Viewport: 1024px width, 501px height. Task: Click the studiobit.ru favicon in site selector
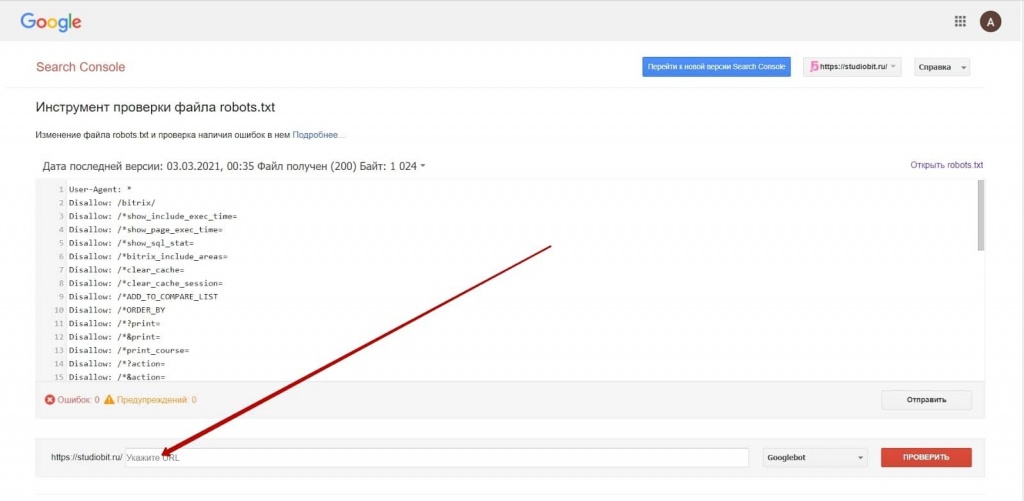814,67
